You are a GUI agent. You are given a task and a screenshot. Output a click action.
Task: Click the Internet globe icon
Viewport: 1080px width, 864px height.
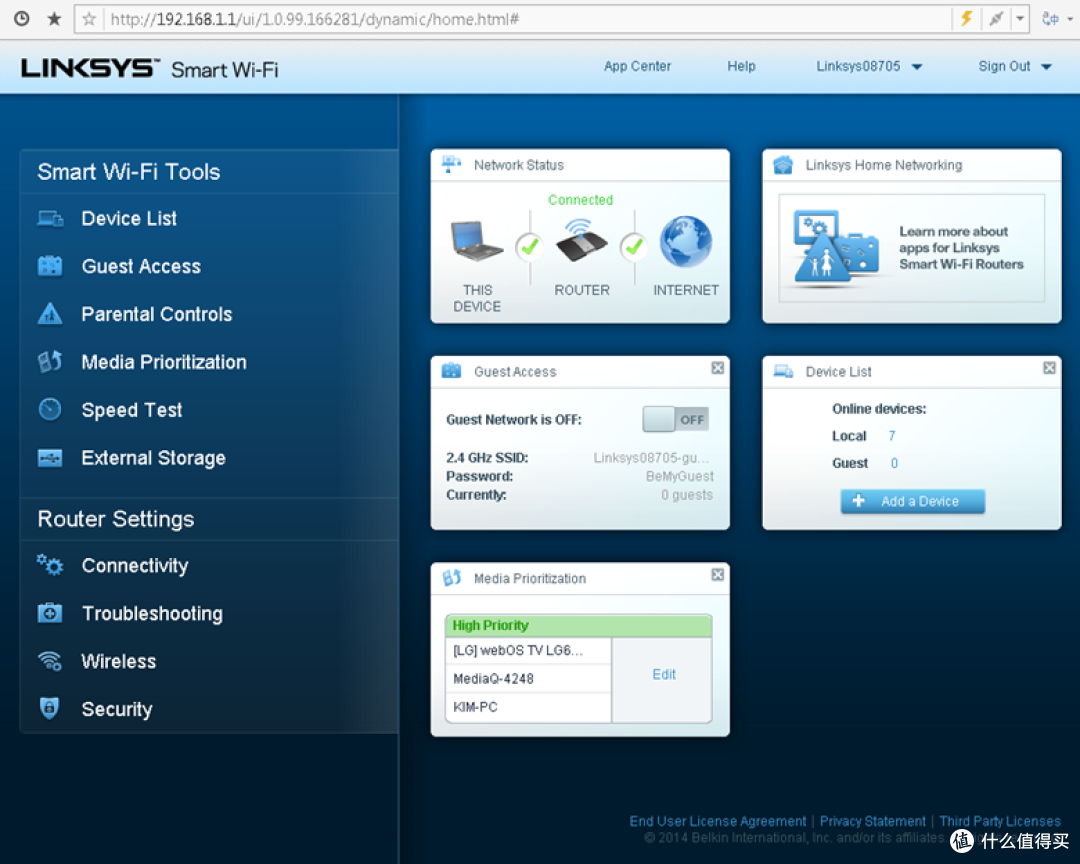coord(685,242)
